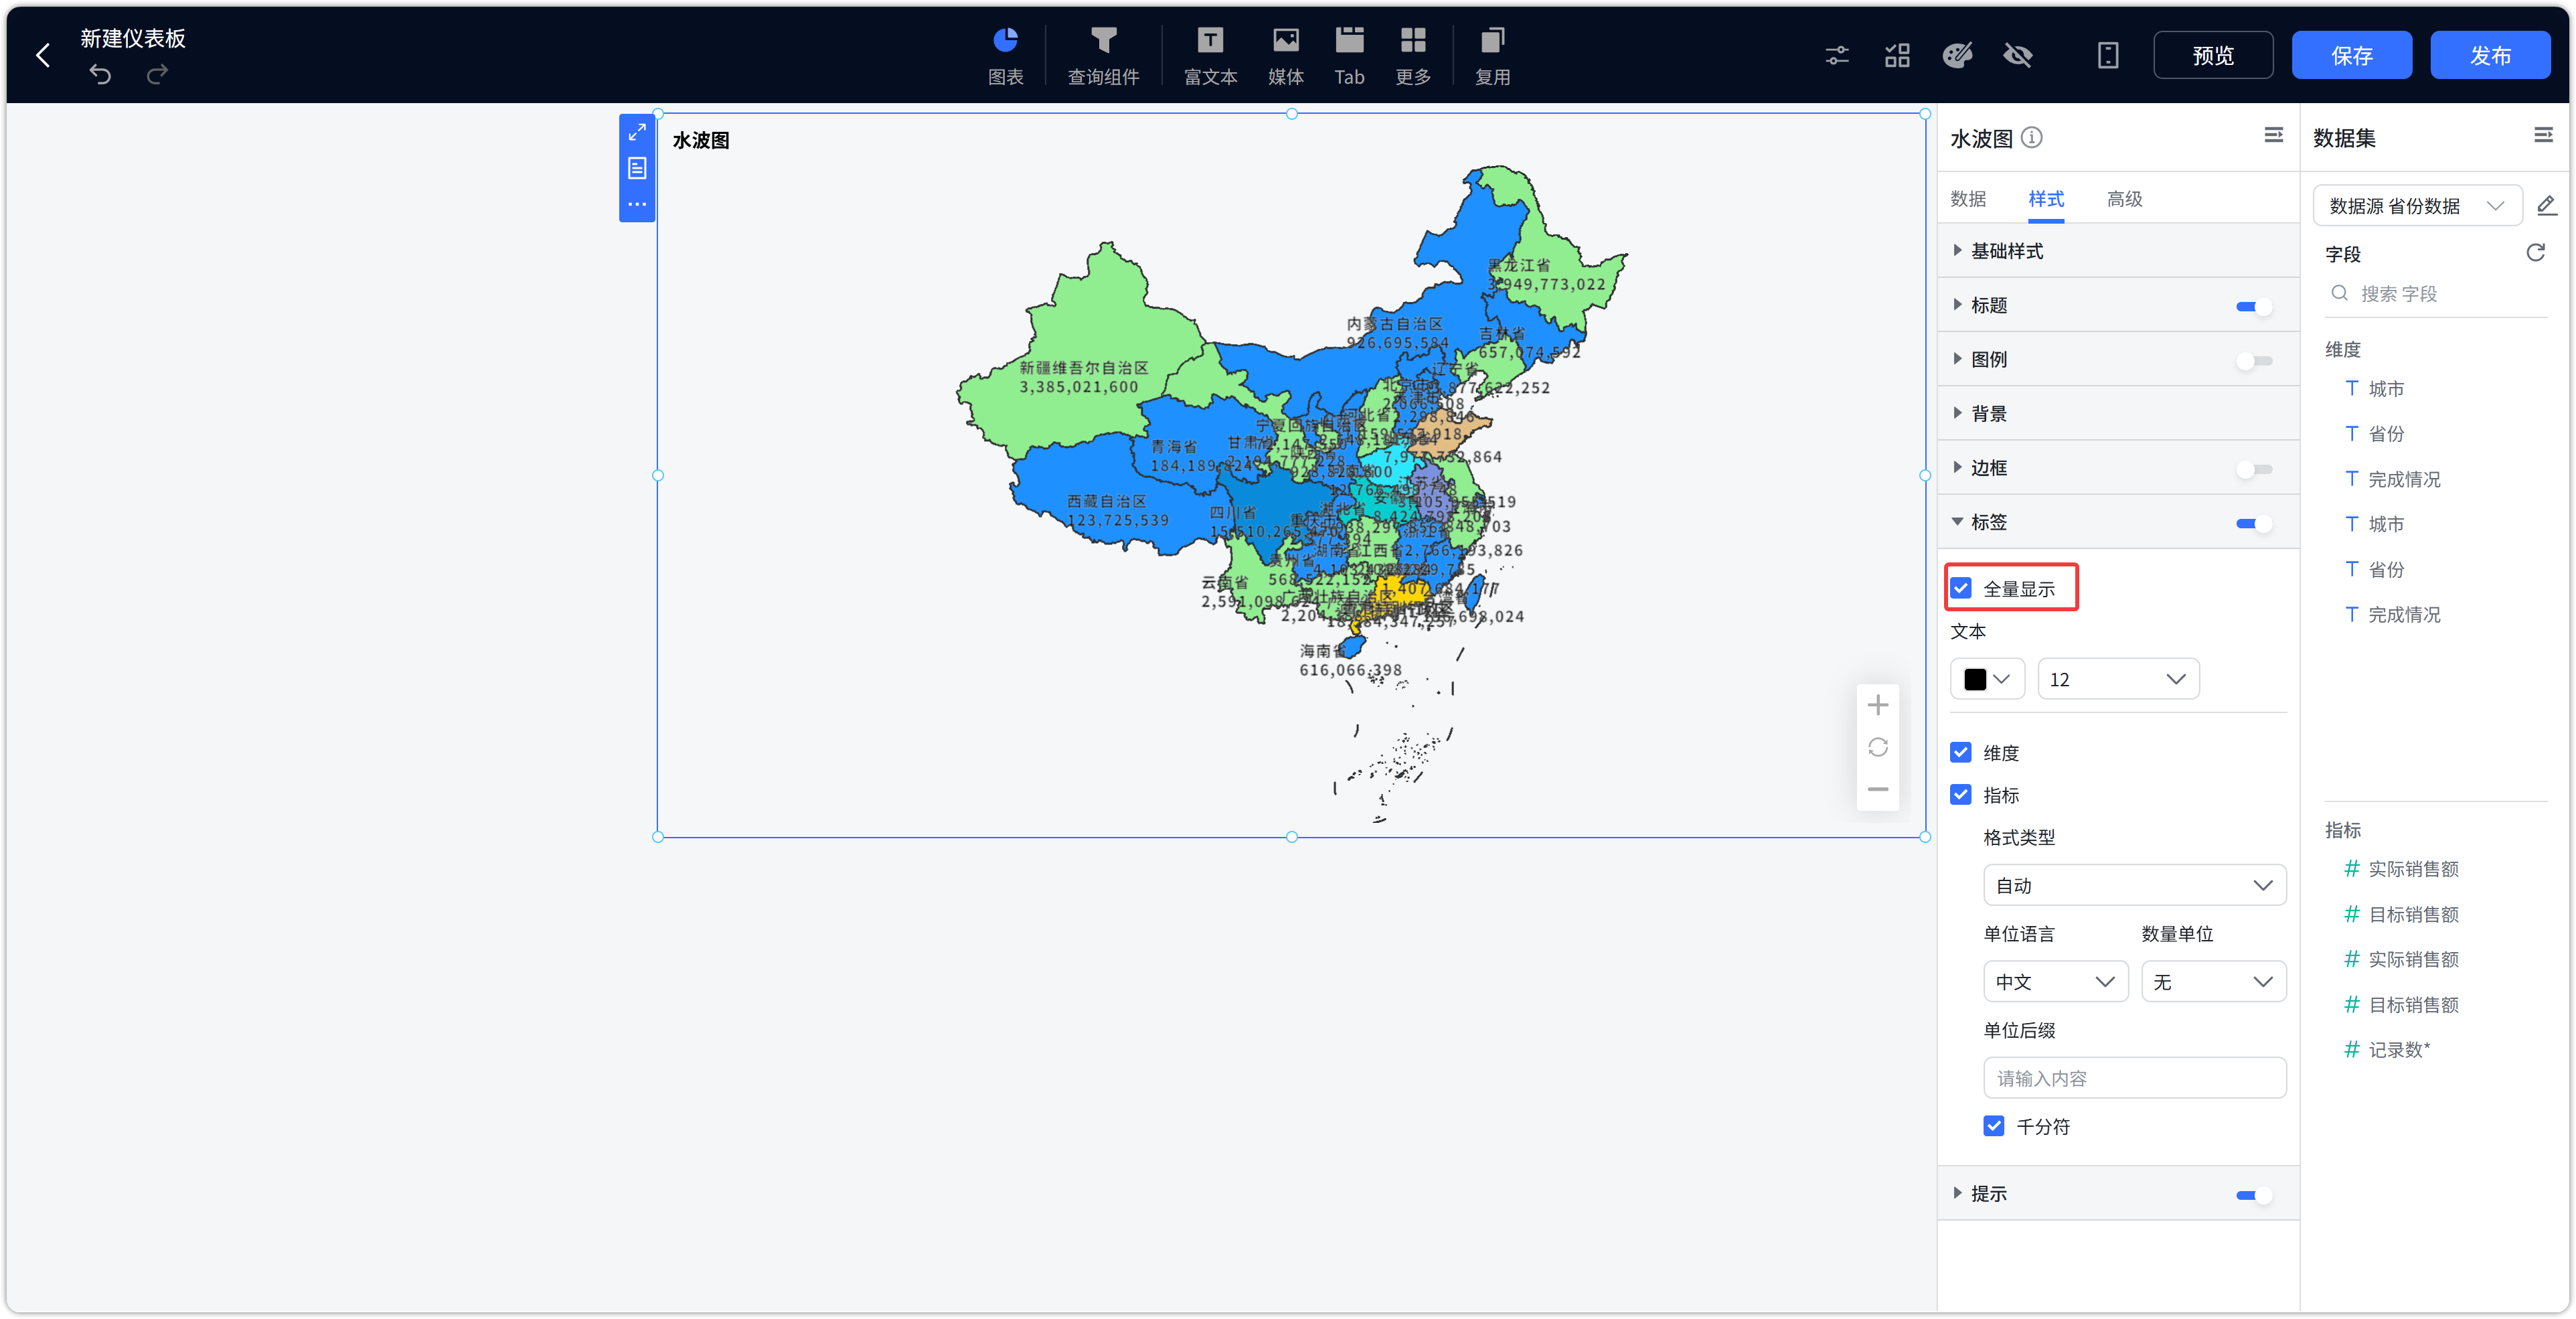Viewport: 2576px width, 1319px height.
Task: Open the label text color swatch
Action: (x=1987, y=679)
